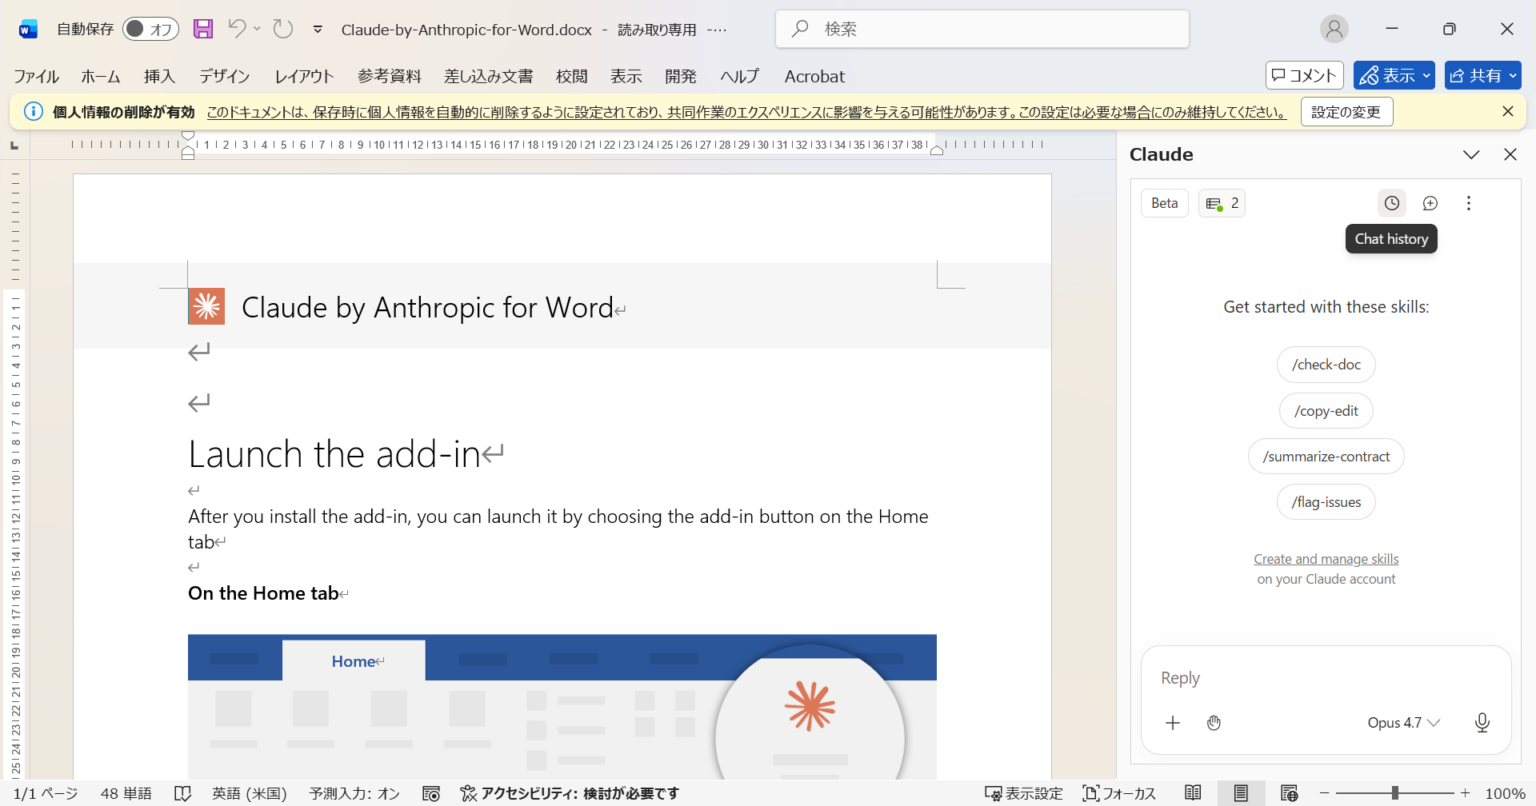Open the blue 表示 mode dropdown
Viewport: 1536px width, 806px height.
coord(1394,75)
